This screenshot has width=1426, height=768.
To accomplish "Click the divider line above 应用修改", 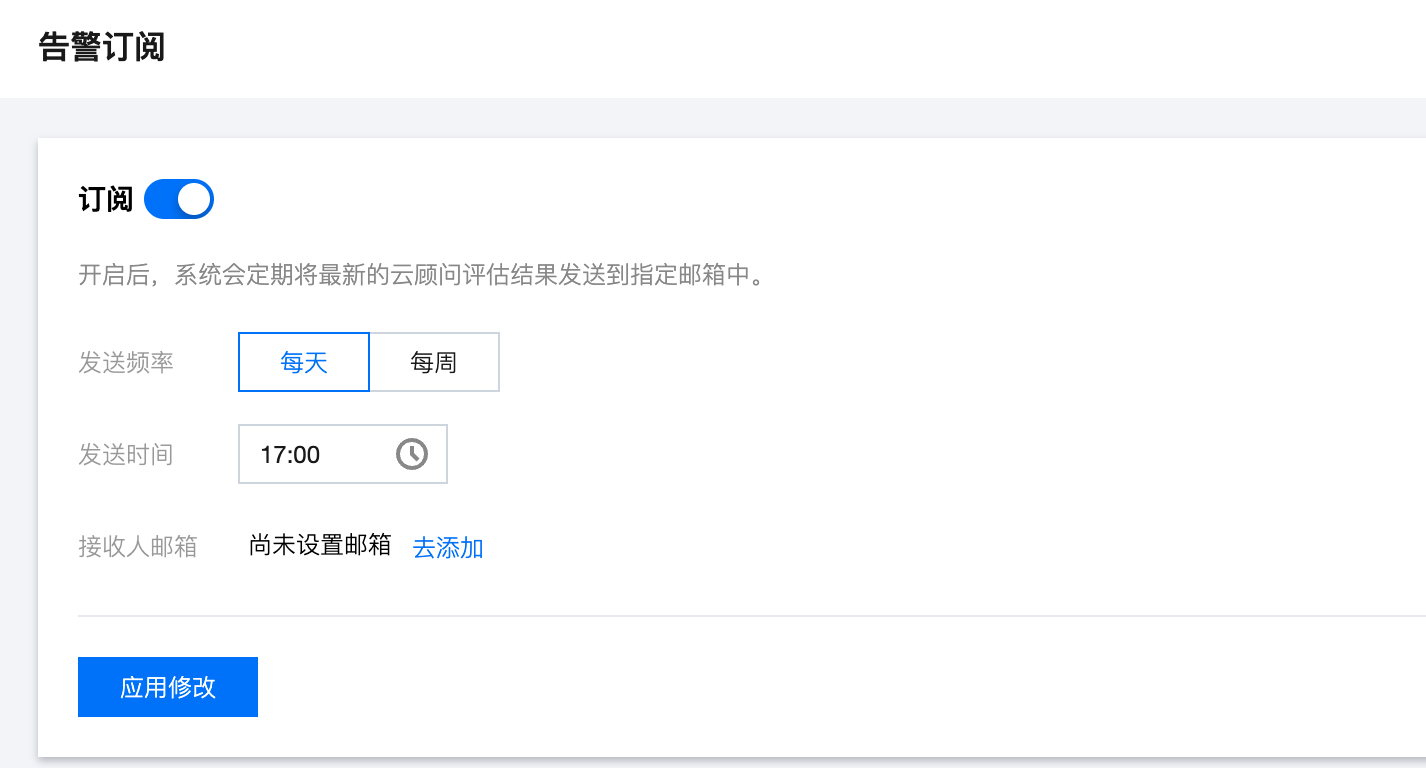I will pos(700,616).
